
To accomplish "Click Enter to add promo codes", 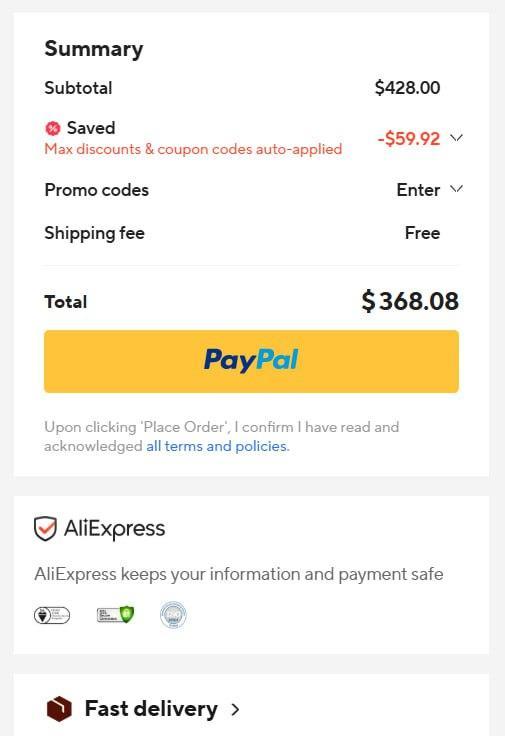I will click(418, 190).
